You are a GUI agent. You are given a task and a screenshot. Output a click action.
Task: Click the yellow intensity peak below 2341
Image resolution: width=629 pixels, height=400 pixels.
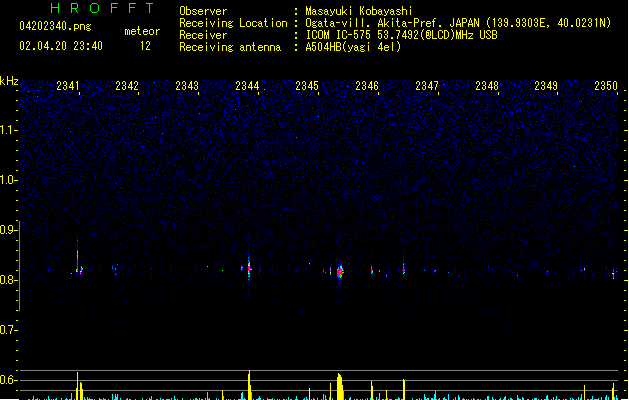point(78,386)
